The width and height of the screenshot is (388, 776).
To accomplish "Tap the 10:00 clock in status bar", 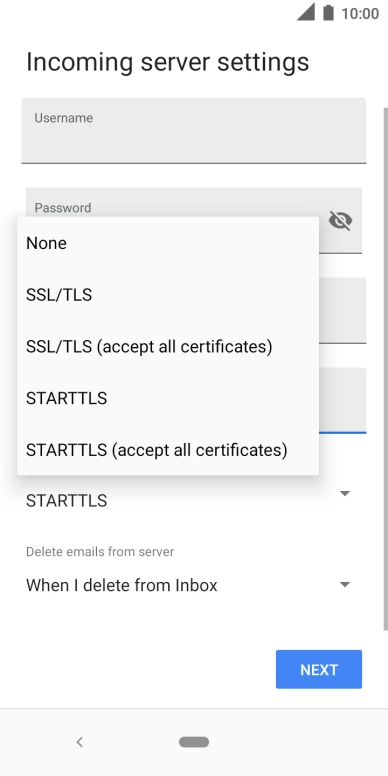I will pyautogui.click(x=360, y=13).
